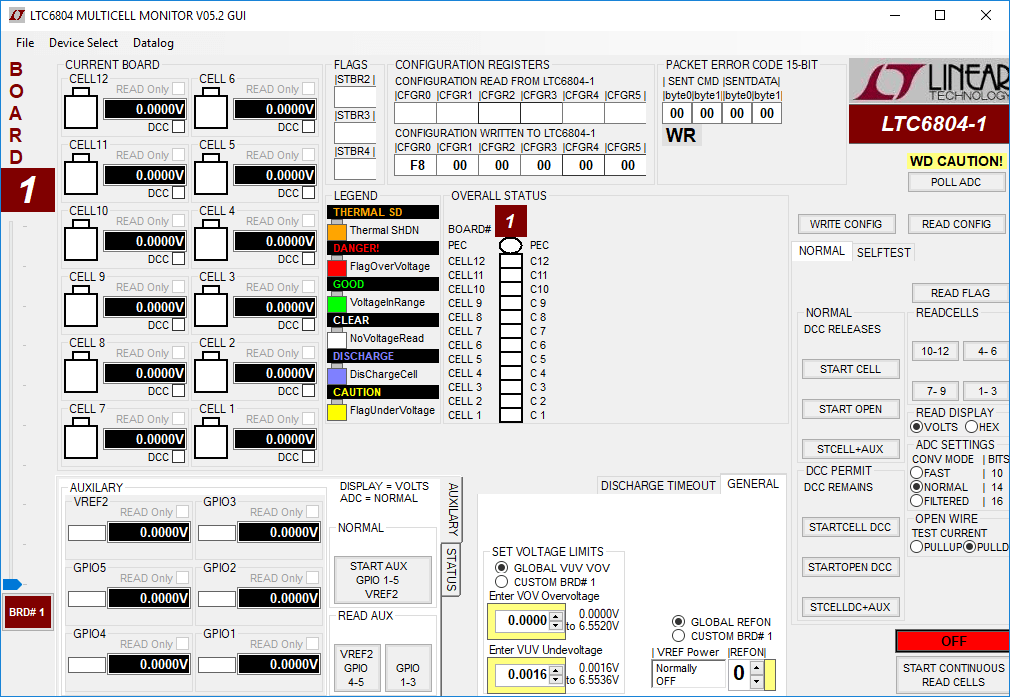
Task: Click the CELL12 status box in Overall Status
Action: [x=511, y=262]
